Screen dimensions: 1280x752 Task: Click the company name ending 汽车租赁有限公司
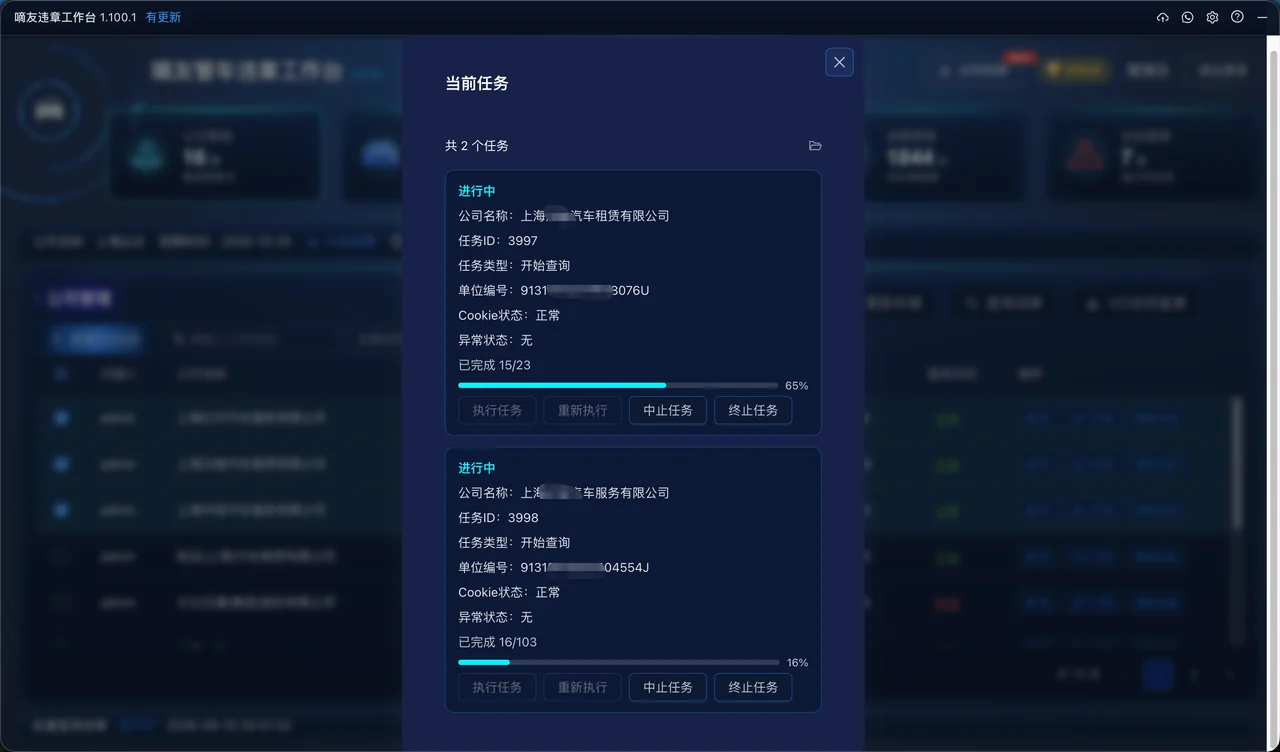pos(595,216)
